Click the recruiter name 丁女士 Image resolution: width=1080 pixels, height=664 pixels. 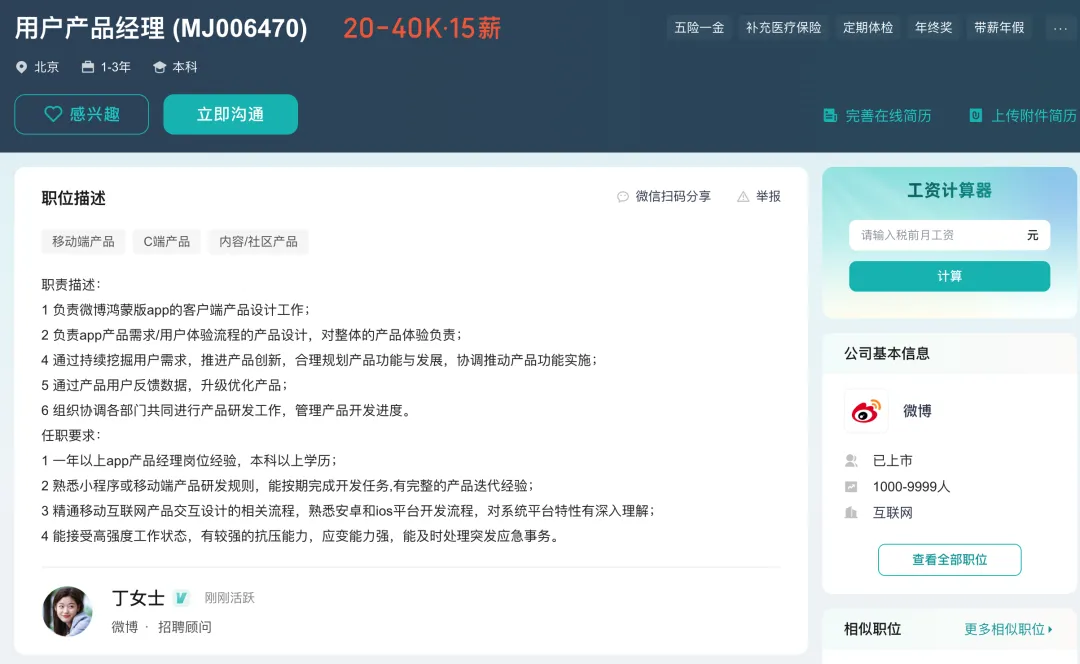click(x=138, y=598)
